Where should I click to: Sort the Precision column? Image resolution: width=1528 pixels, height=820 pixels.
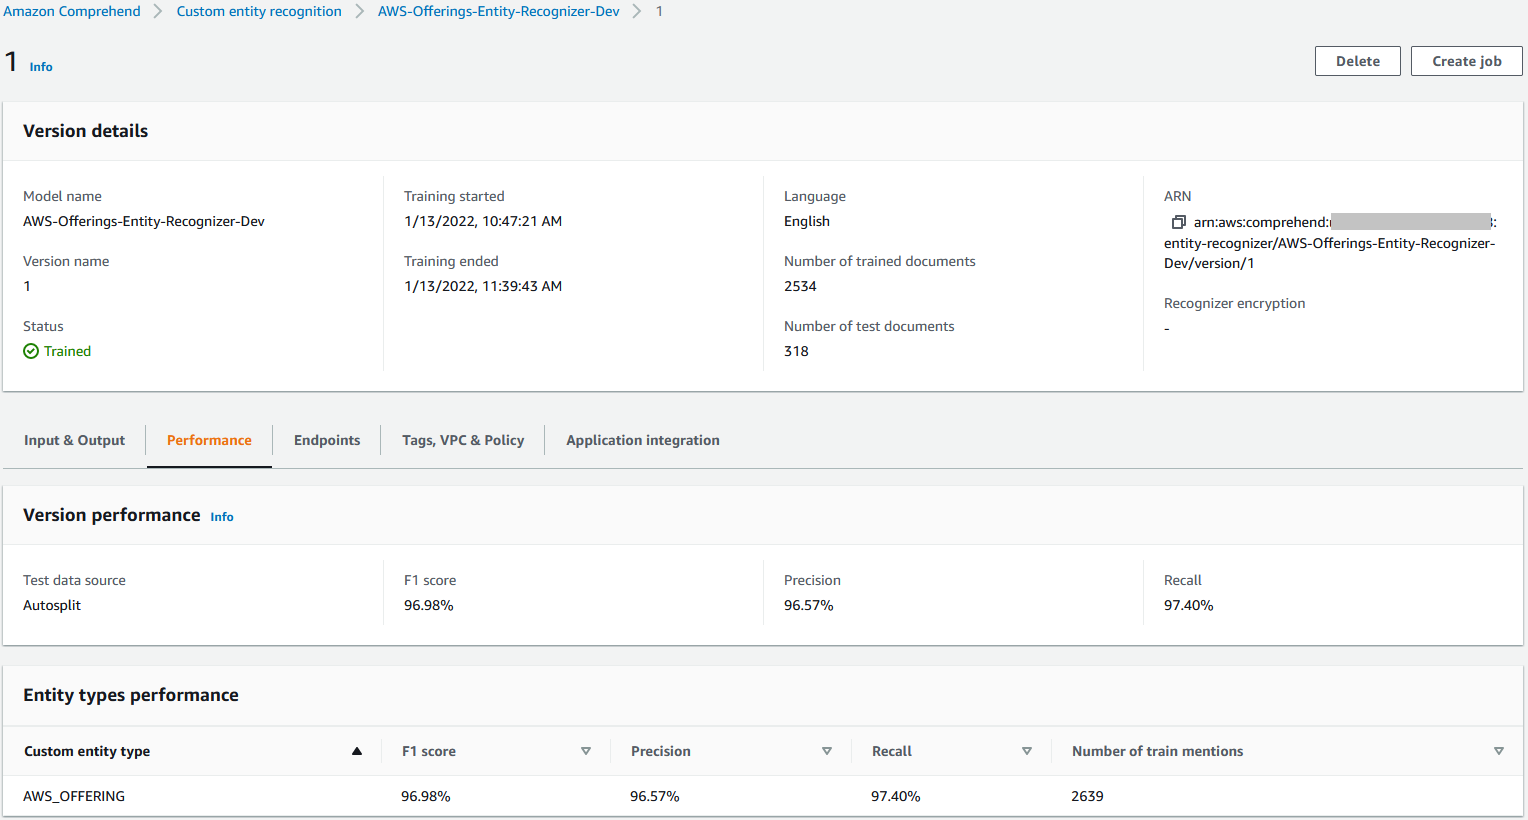827,751
